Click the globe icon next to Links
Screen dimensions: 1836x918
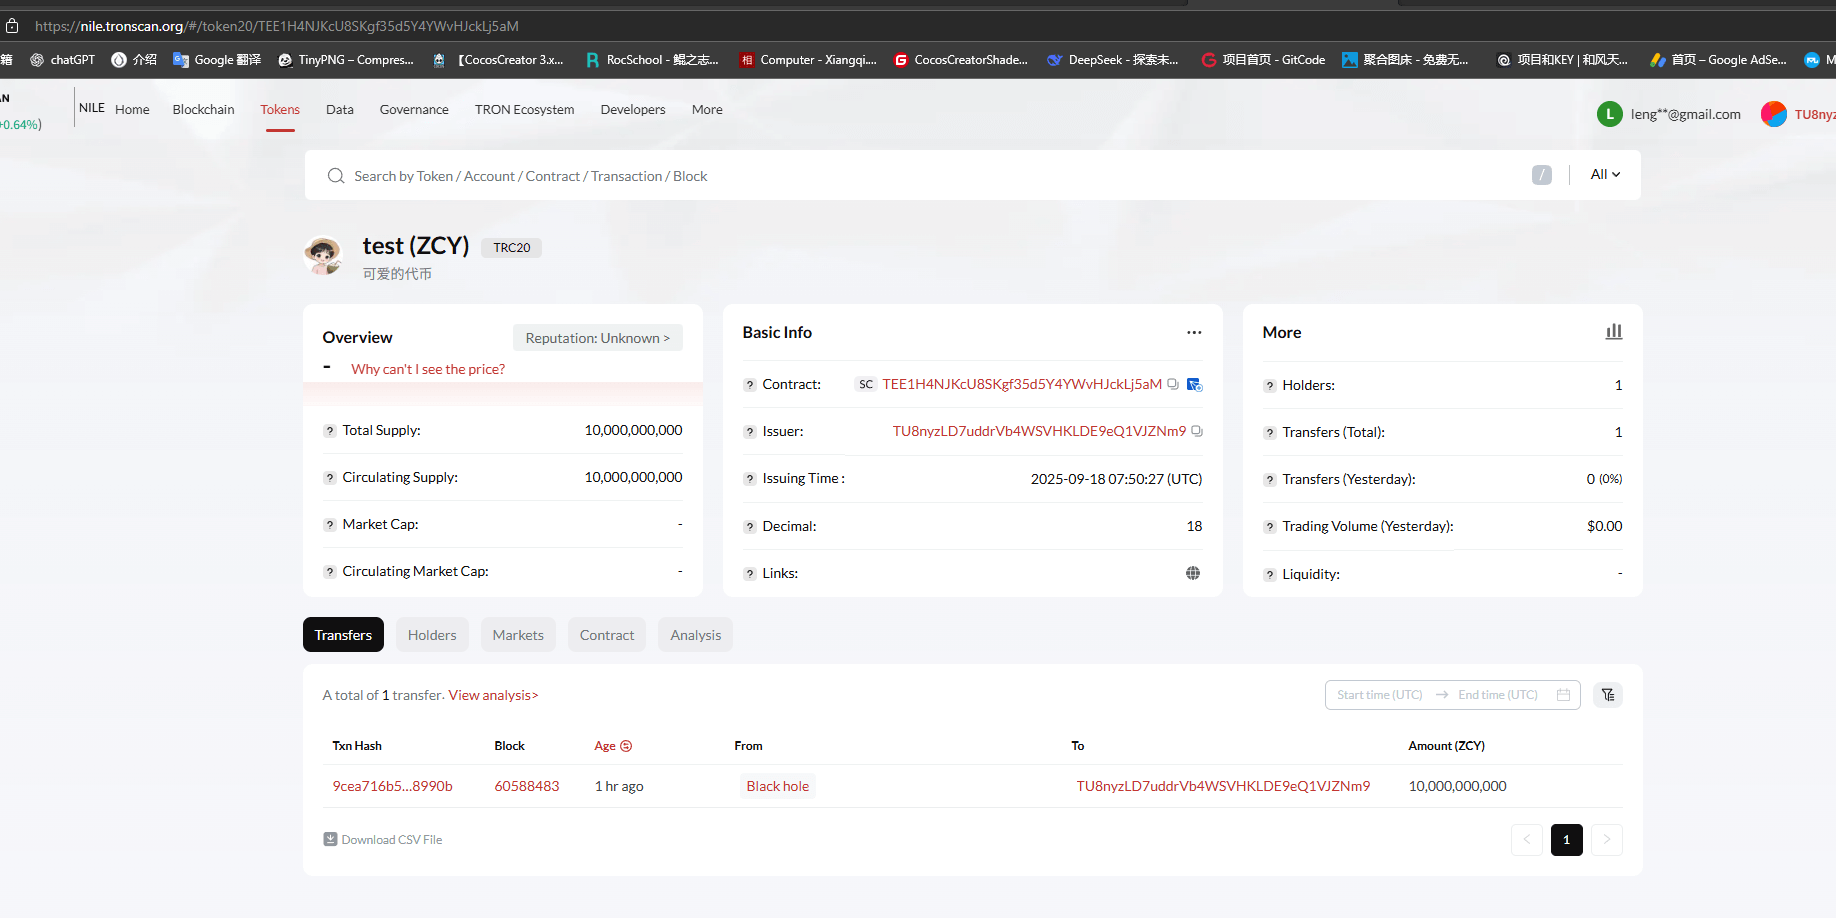coord(1193,573)
